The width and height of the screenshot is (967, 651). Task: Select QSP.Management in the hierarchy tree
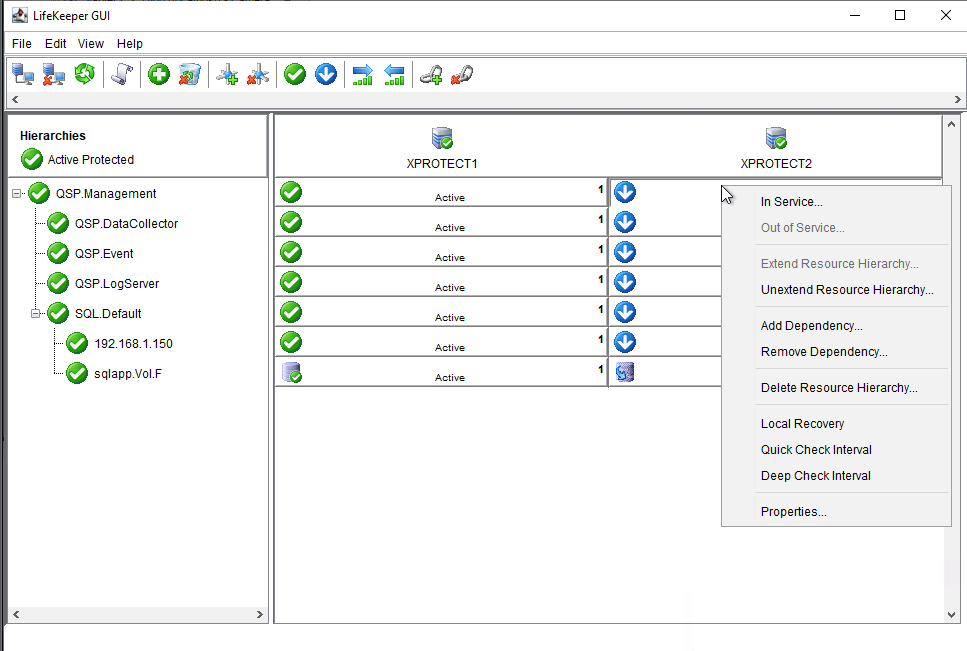pyautogui.click(x=106, y=194)
